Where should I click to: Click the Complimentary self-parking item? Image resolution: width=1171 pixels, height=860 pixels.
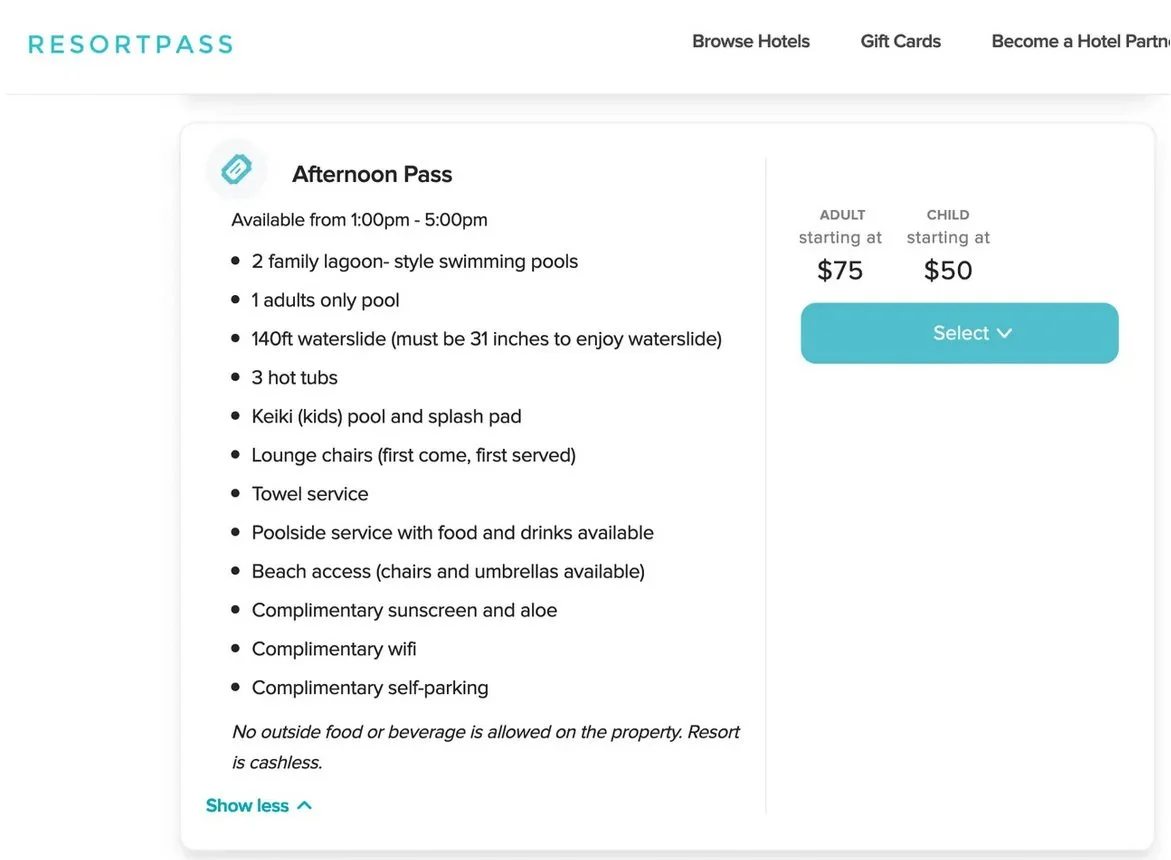pos(370,688)
